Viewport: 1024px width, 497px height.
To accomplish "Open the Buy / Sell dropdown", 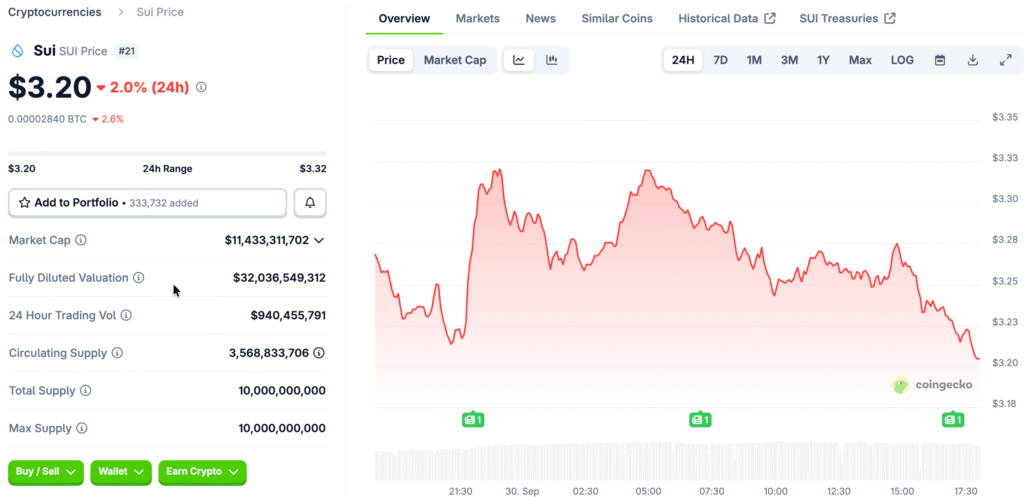I will click(x=46, y=472).
